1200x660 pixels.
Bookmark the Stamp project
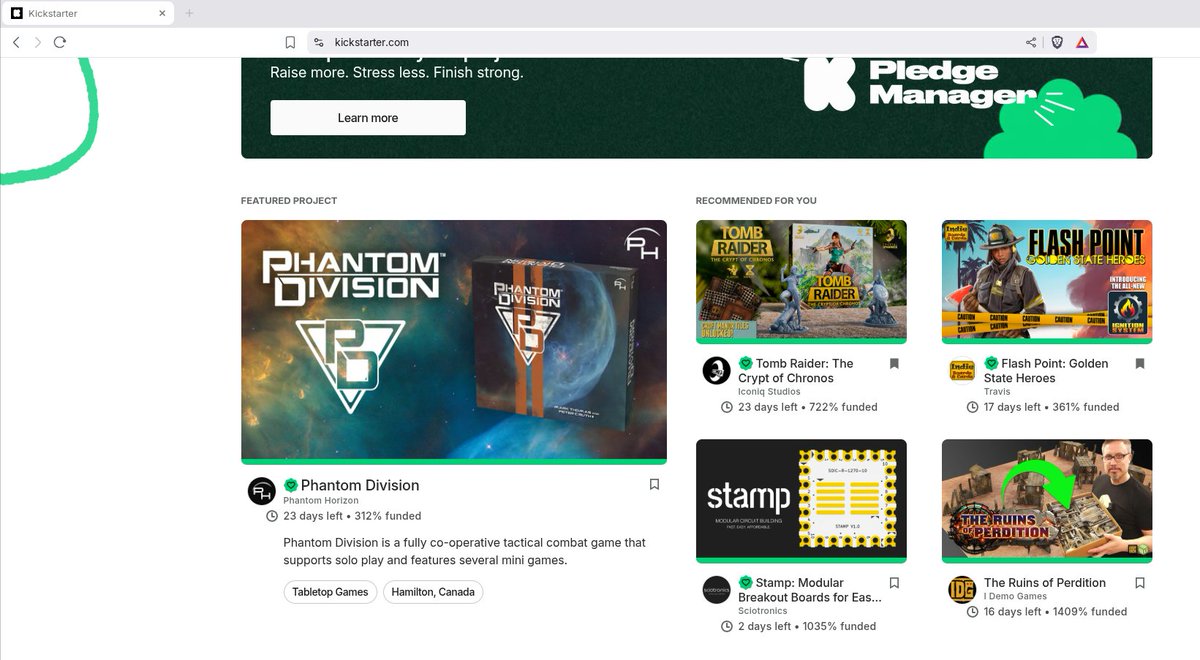[894, 583]
